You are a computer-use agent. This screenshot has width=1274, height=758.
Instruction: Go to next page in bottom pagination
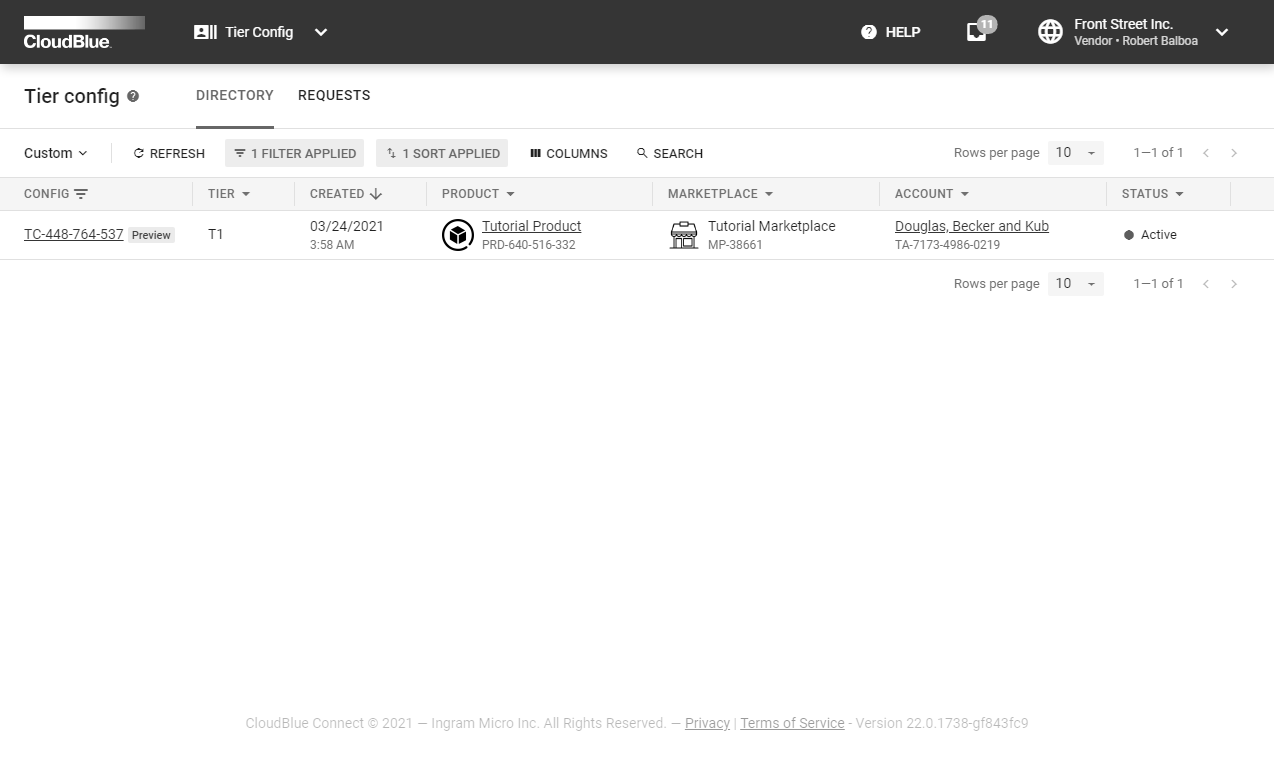[1234, 284]
